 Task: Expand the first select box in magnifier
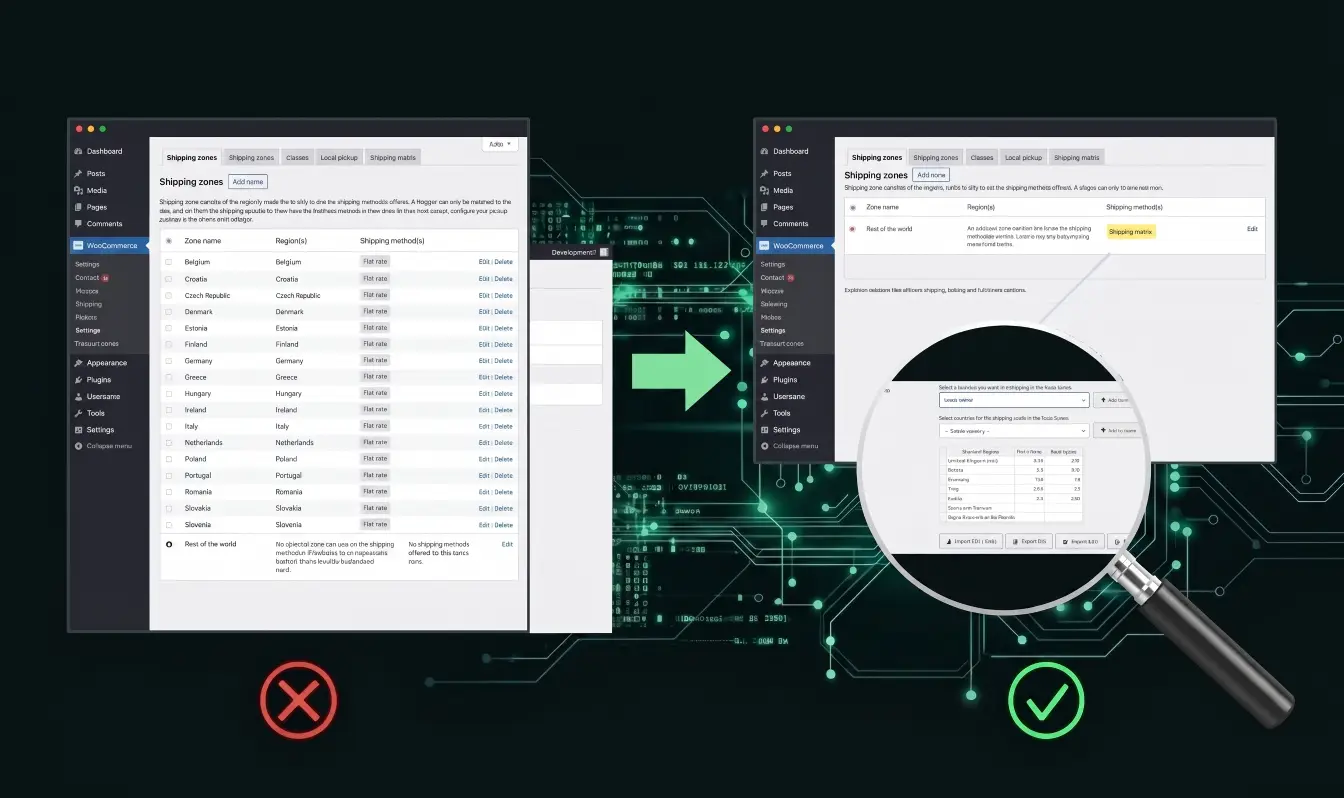pos(1013,400)
